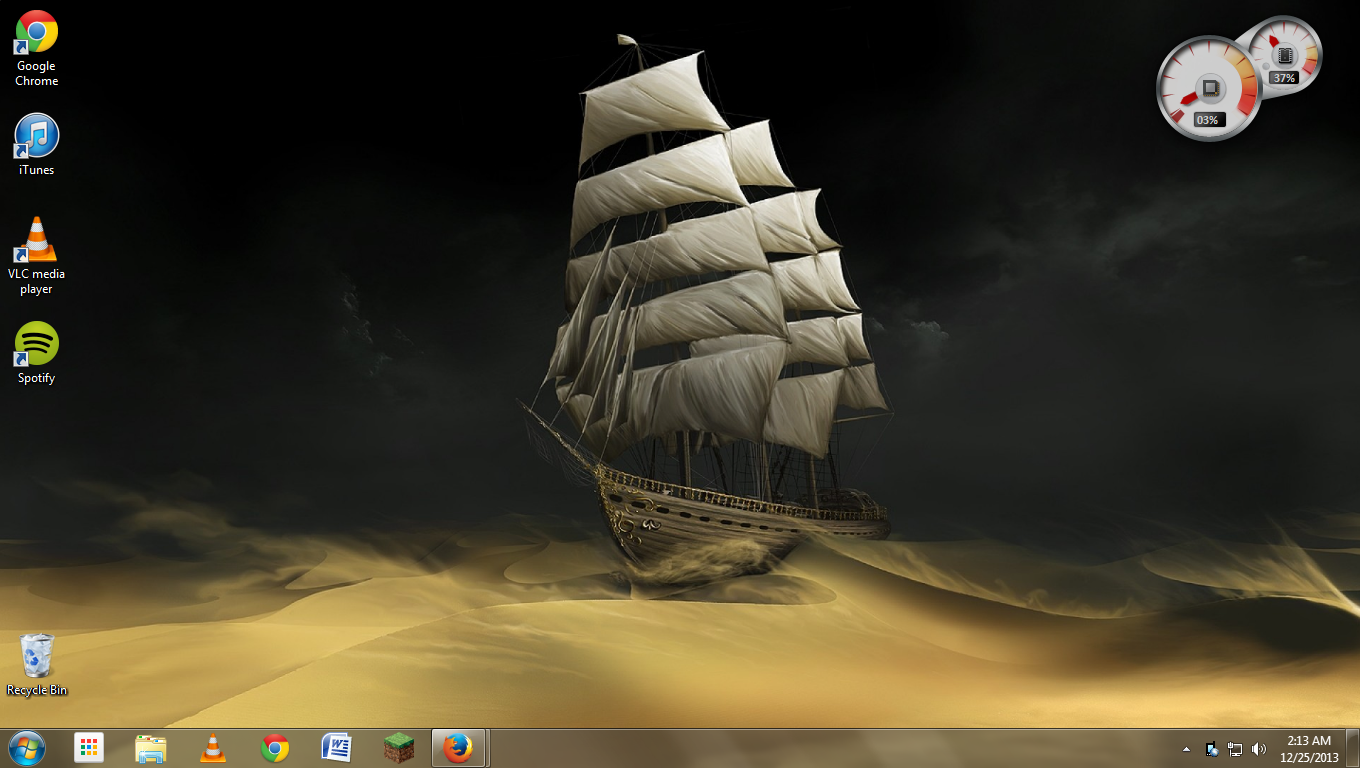The width and height of the screenshot is (1360, 768).
Task: Launch VLC cone from the taskbar
Action: click(213, 748)
